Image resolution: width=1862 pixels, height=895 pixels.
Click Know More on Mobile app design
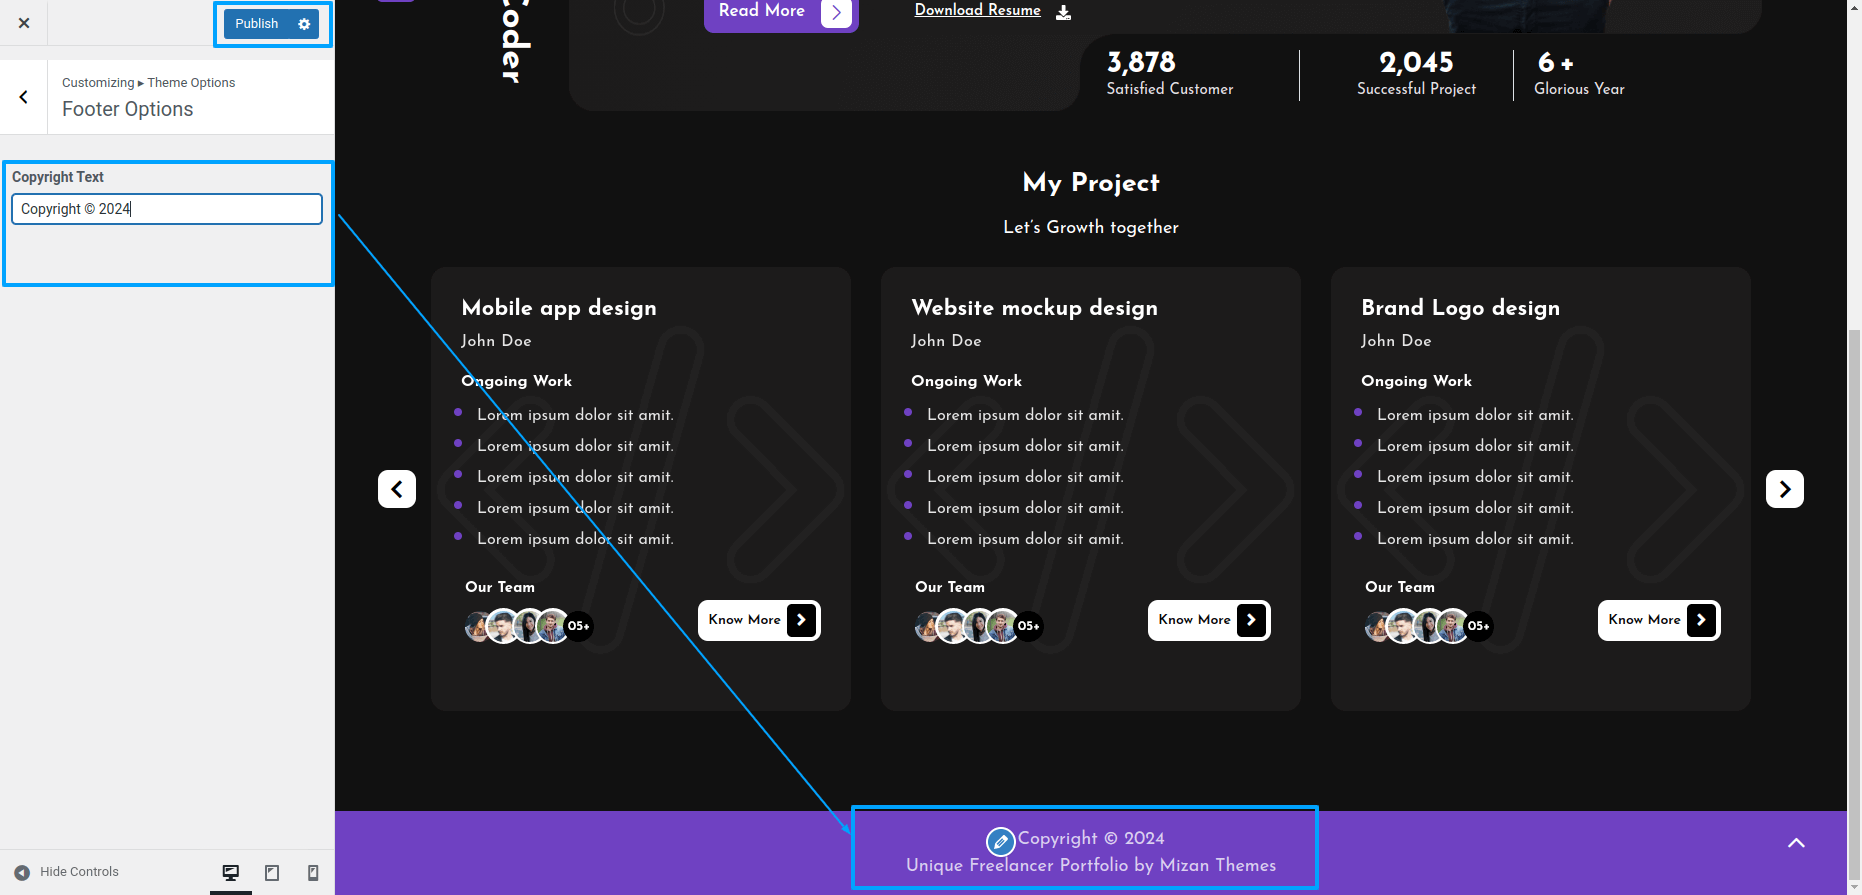759,620
